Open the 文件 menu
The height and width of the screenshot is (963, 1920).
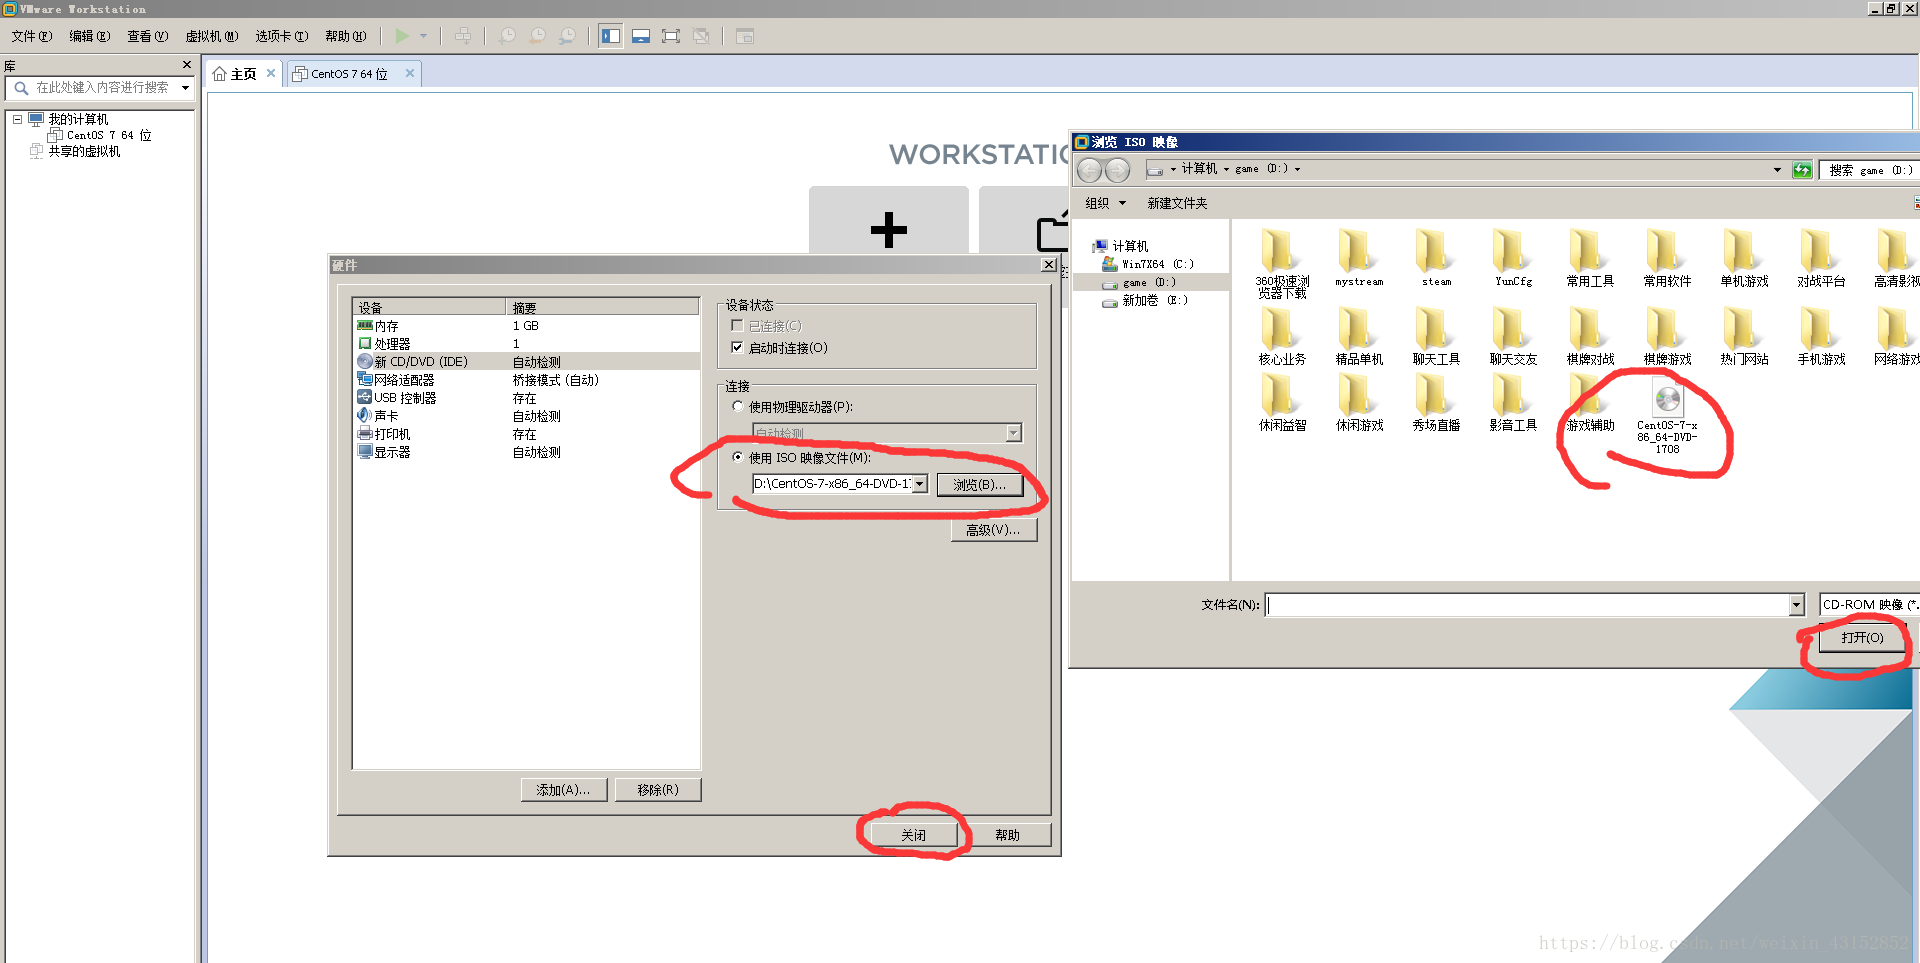(32, 36)
